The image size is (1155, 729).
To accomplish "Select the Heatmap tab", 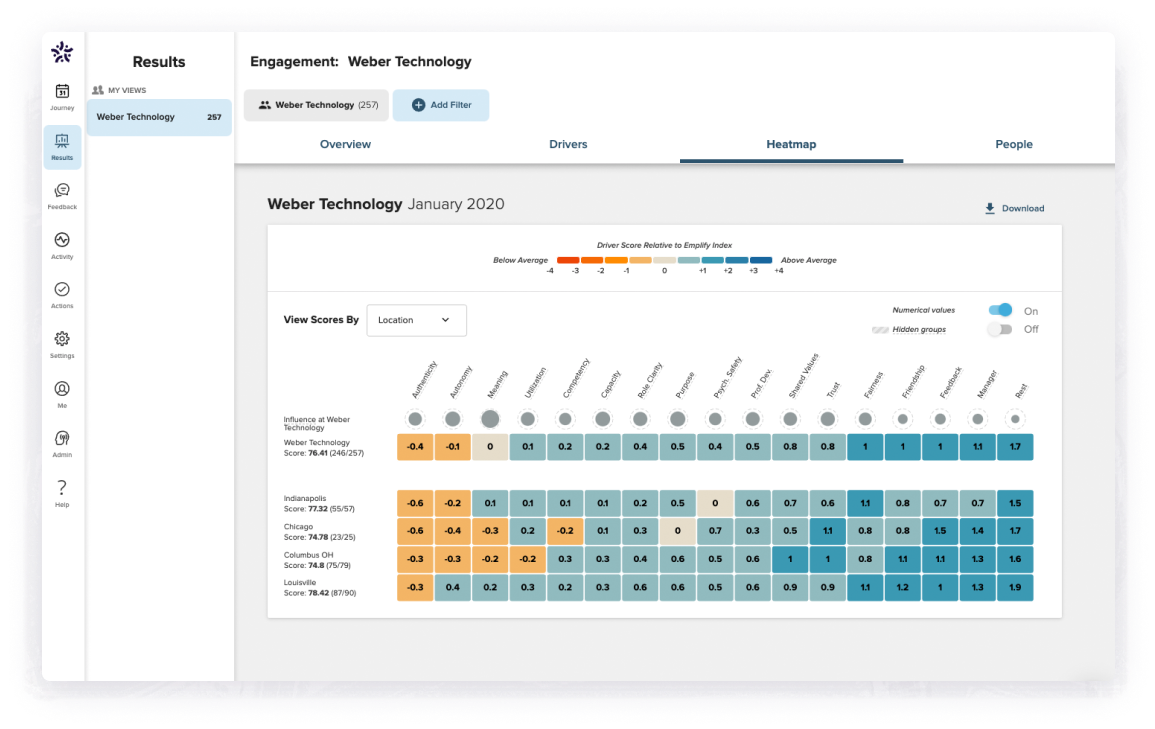I will [x=791, y=144].
